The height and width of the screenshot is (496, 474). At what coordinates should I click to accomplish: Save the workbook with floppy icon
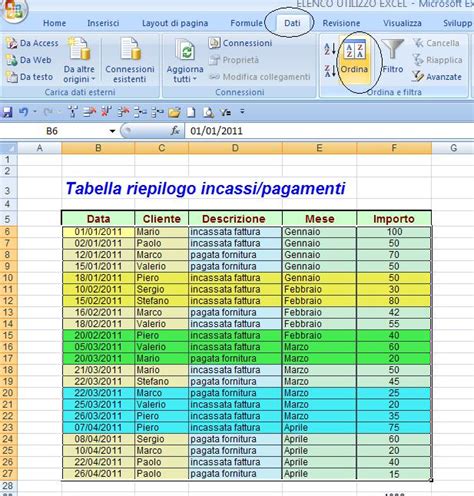[x=7, y=112]
